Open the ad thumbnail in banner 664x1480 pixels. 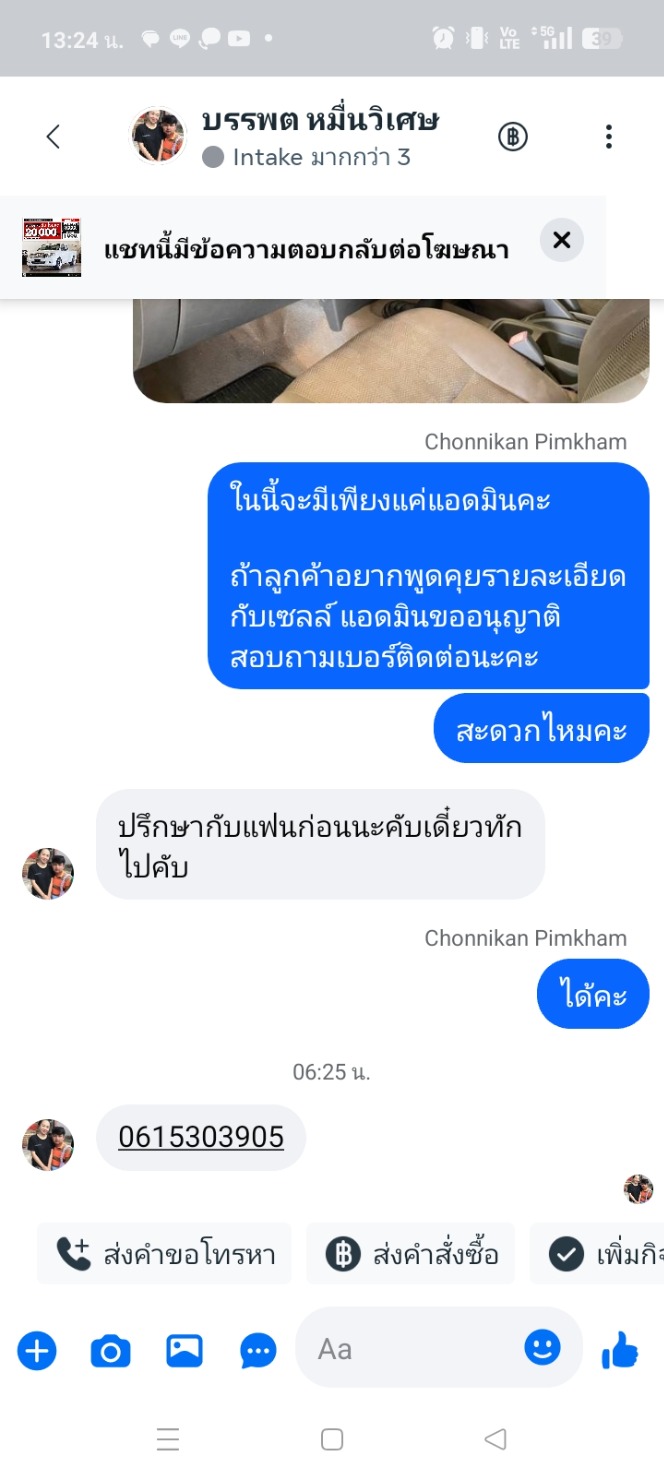click(x=51, y=247)
